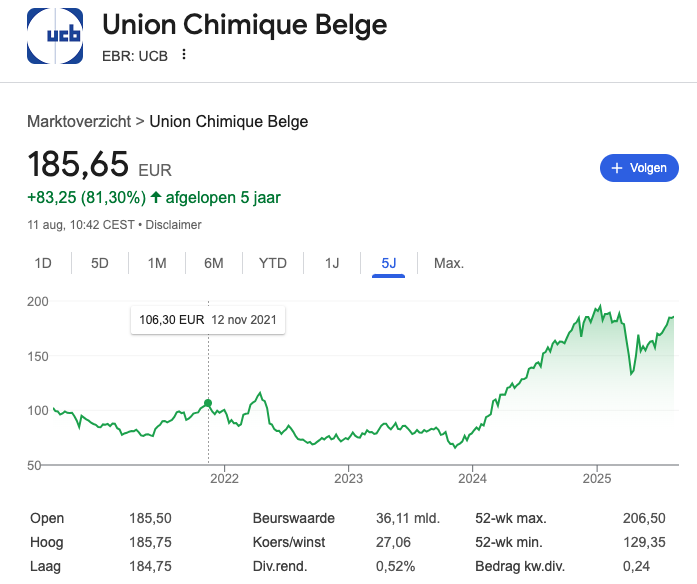Image resolution: width=697 pixels, height=584 pixels.
Task: Click the Union Chimique Belge heading
Action: click(245, 24)
